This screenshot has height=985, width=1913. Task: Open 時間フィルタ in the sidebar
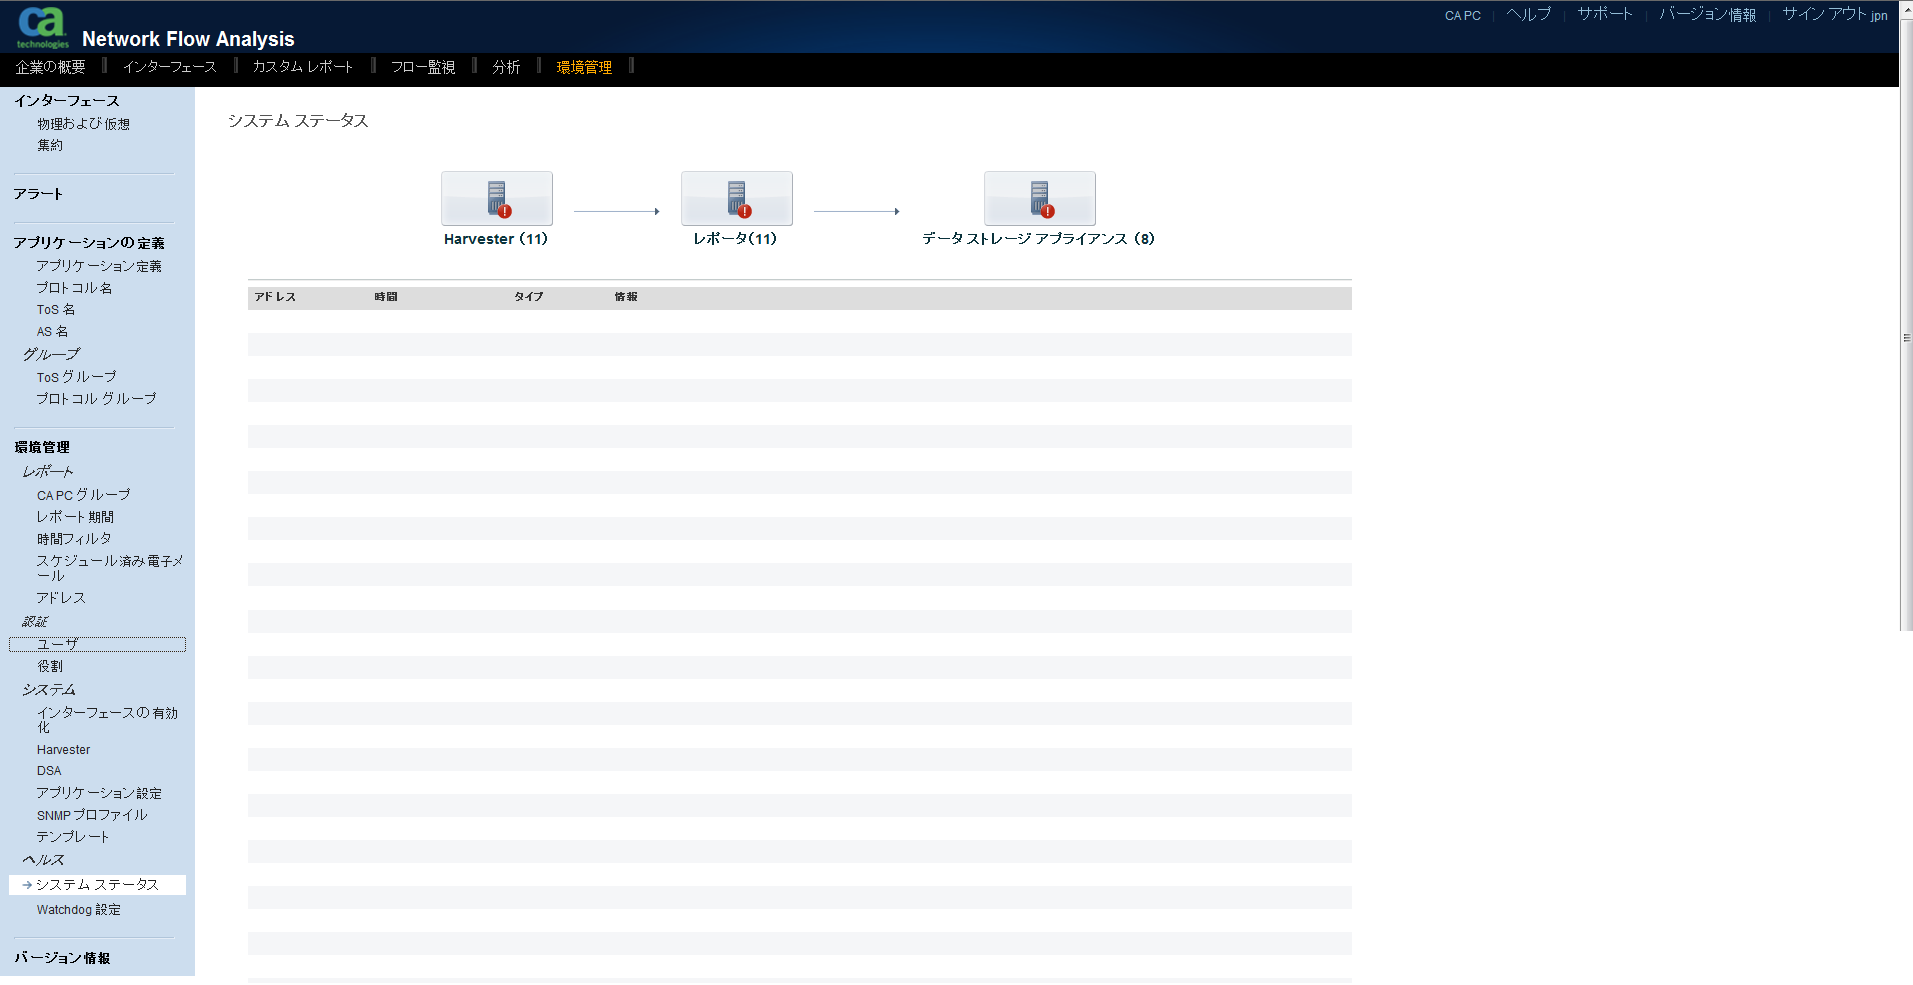(74, 539)
